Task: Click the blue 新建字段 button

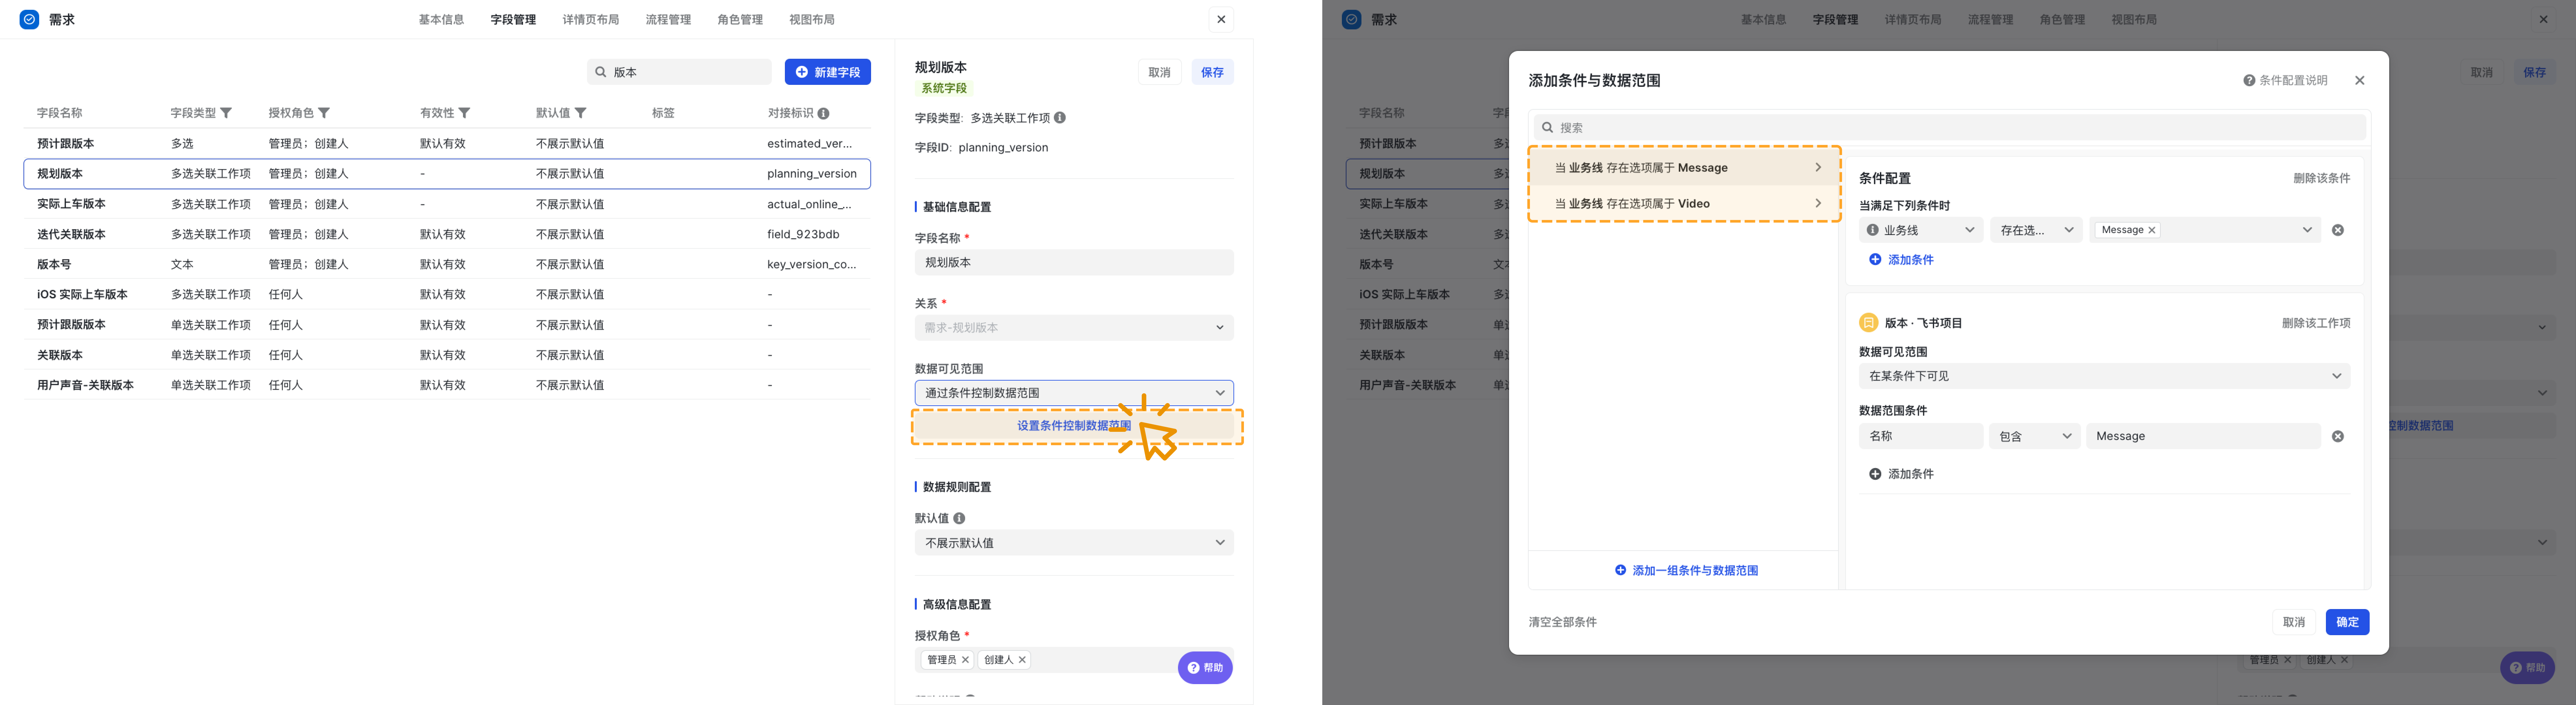Action: [828, 72]
